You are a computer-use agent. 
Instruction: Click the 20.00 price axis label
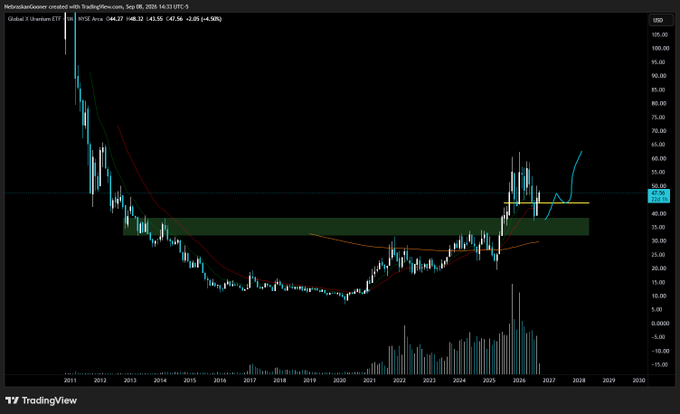[659, 268]
